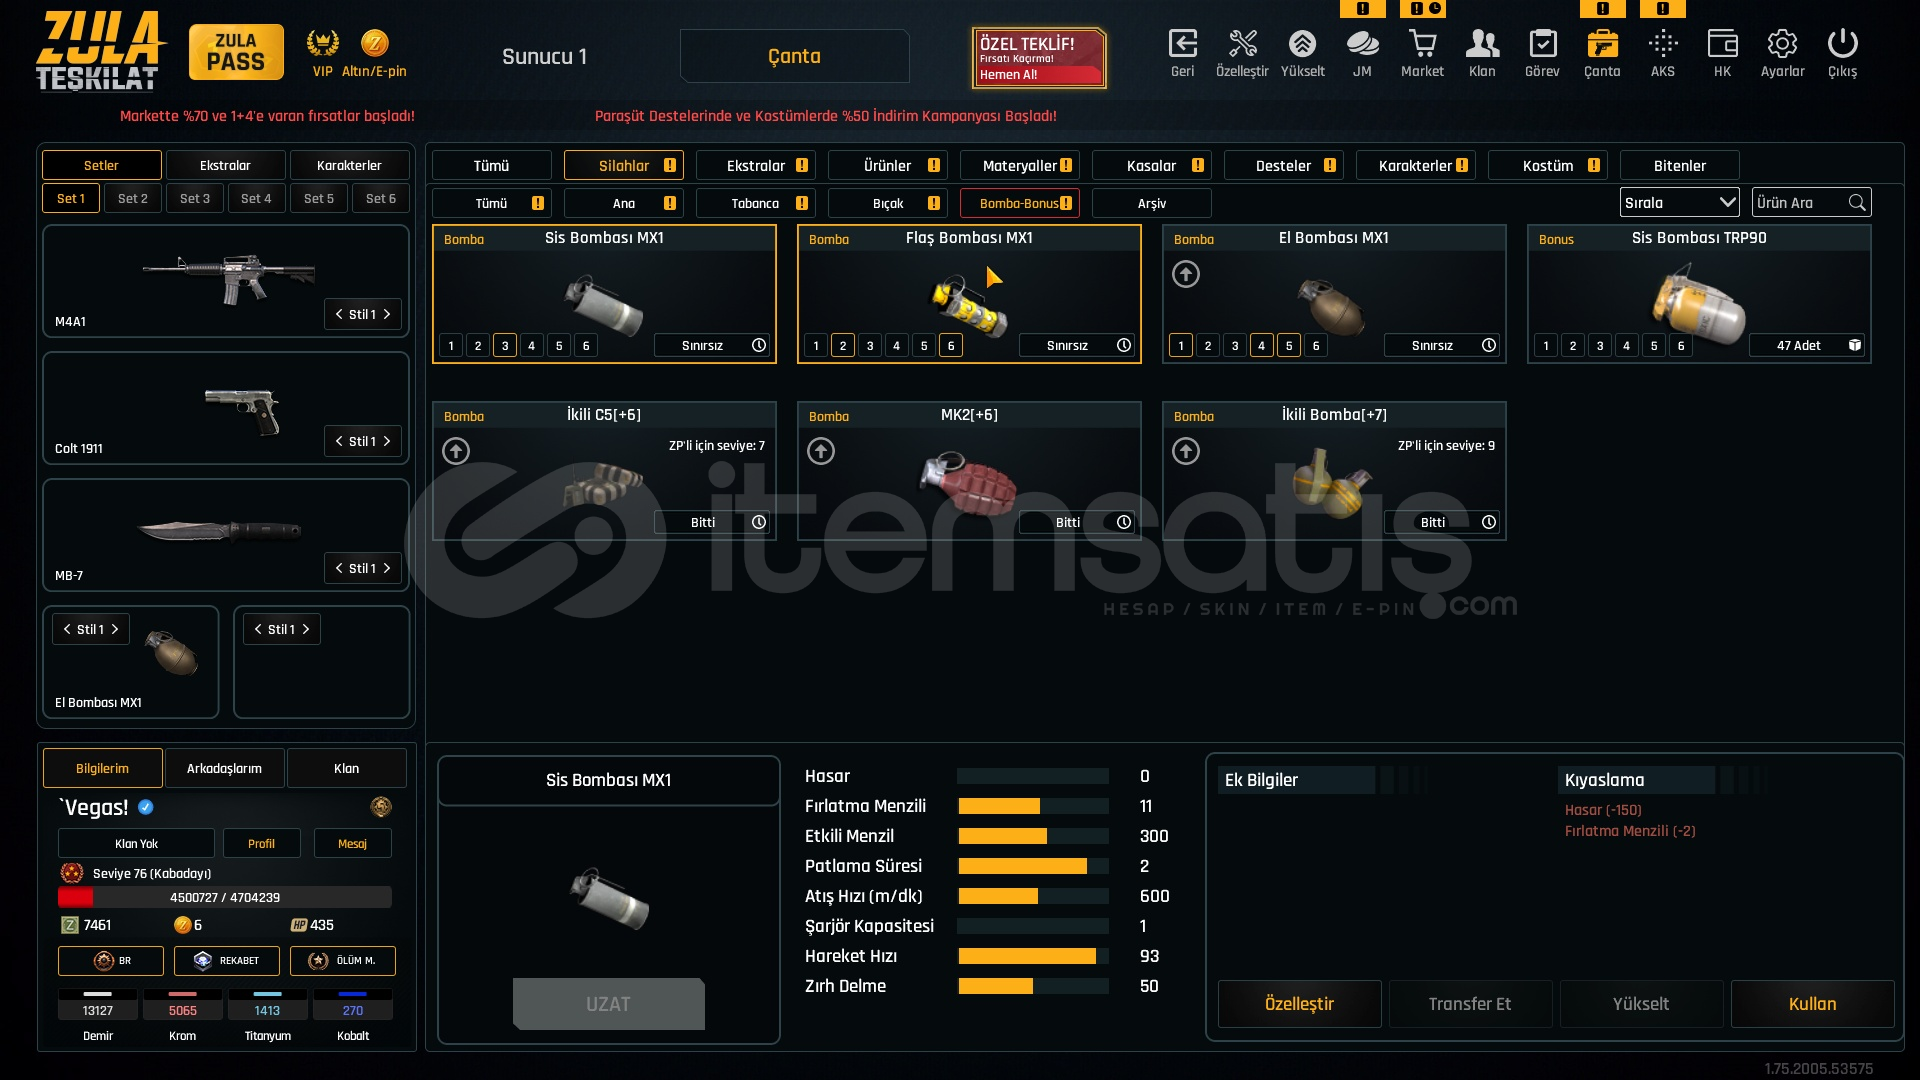Click the Kullan button
Image resolution: width=1920 pixels, height=1080 pixels.
[1812, 1003]
